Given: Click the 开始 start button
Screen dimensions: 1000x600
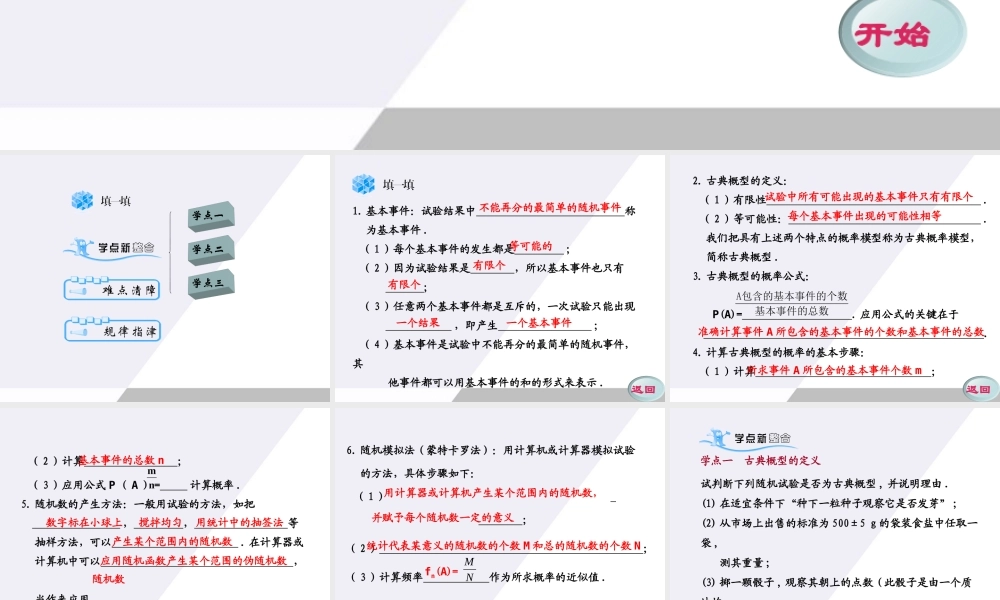Looking at the screenshot, I should click(x=902, y=36).
